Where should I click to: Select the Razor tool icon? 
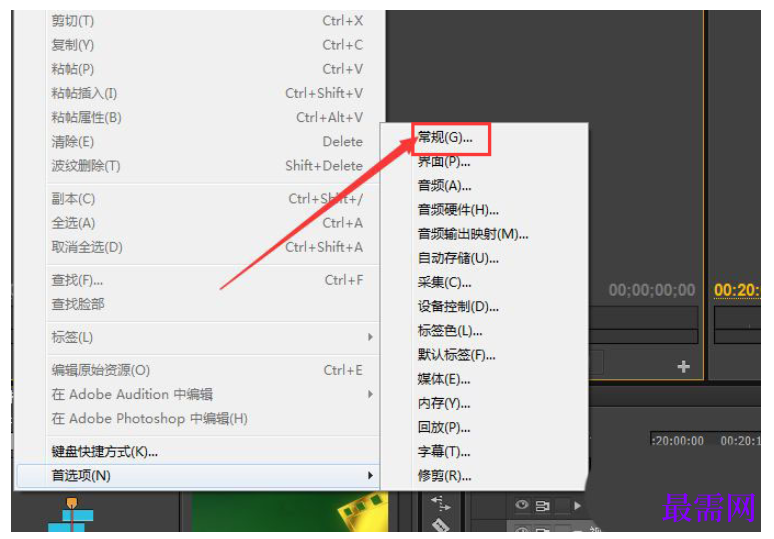pyautogui.click(x=440, y=525)
